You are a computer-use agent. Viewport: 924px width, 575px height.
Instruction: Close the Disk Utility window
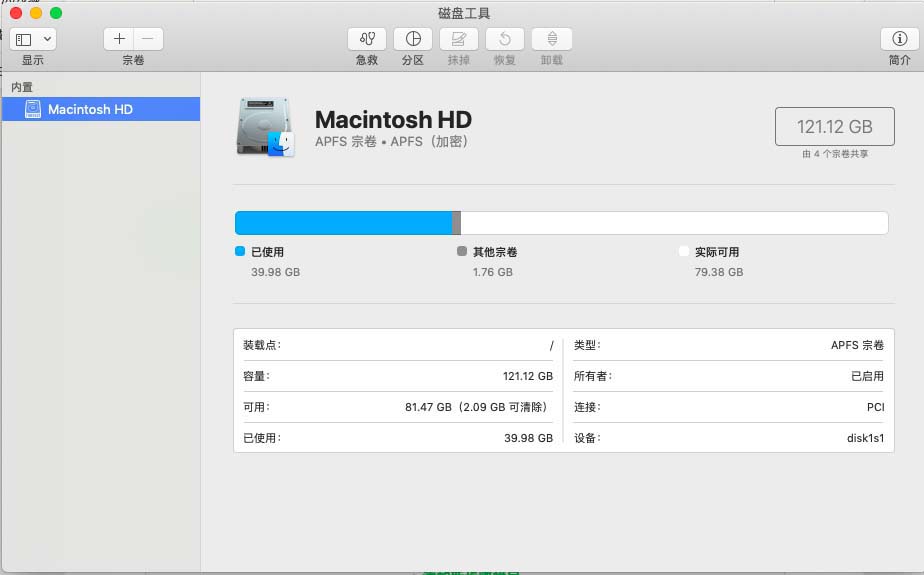pos(16,13)
